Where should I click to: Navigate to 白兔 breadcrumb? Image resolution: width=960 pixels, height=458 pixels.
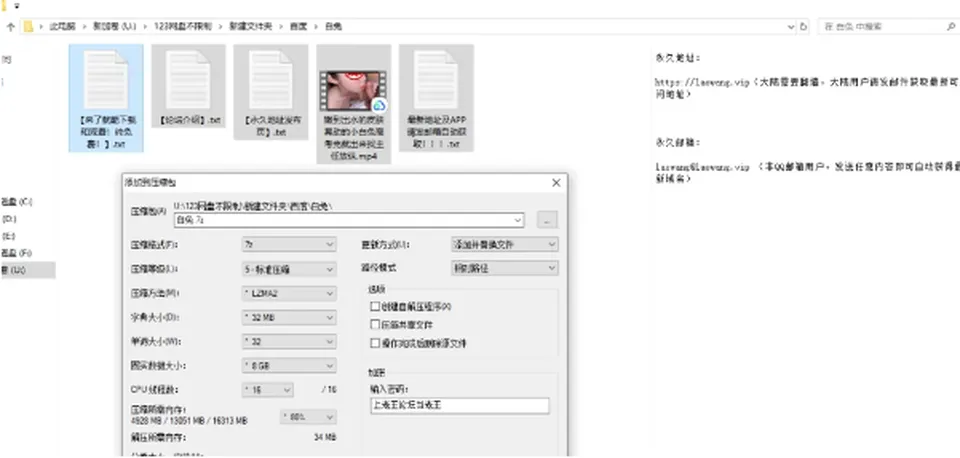click(x=333, y=27)
